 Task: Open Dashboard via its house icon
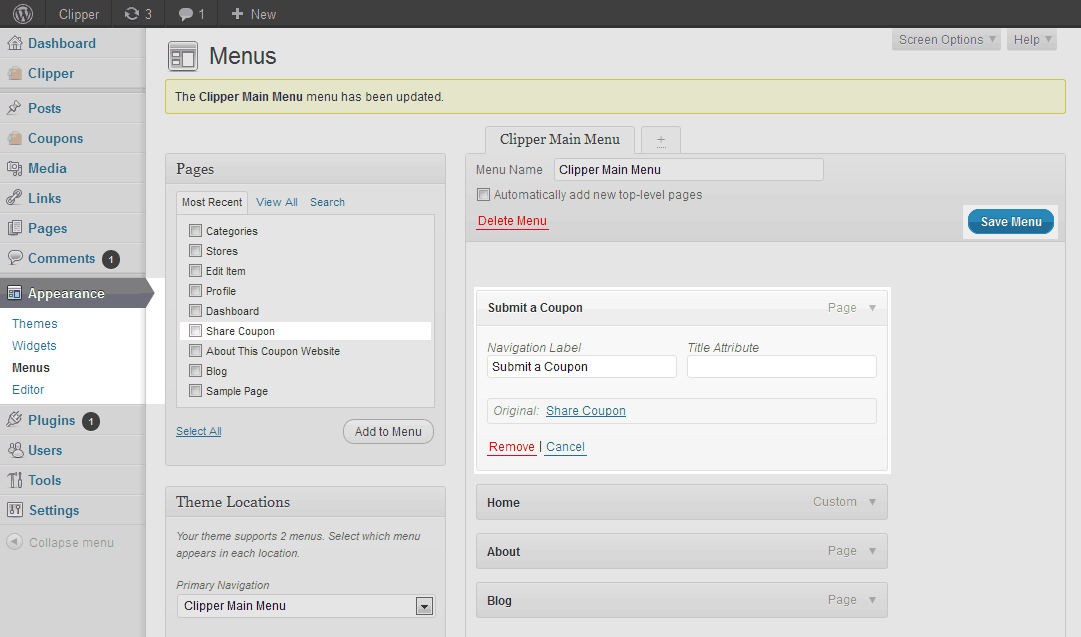15,43
